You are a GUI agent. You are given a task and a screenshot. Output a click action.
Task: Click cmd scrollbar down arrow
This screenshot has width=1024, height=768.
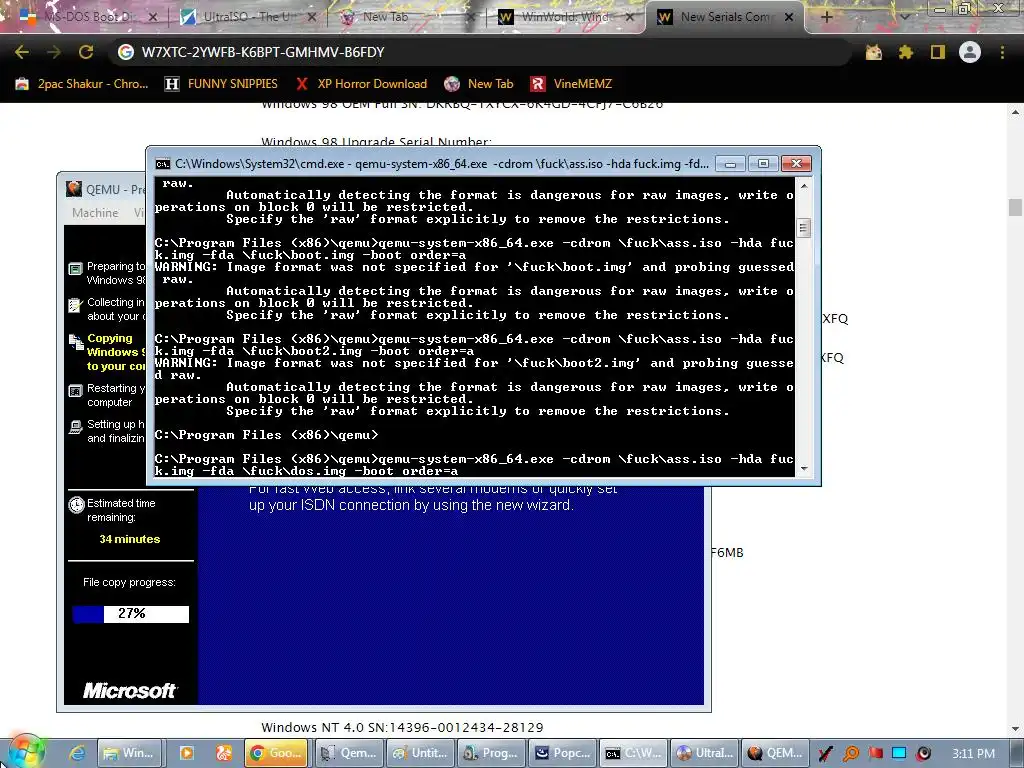[x=804, y=468]
